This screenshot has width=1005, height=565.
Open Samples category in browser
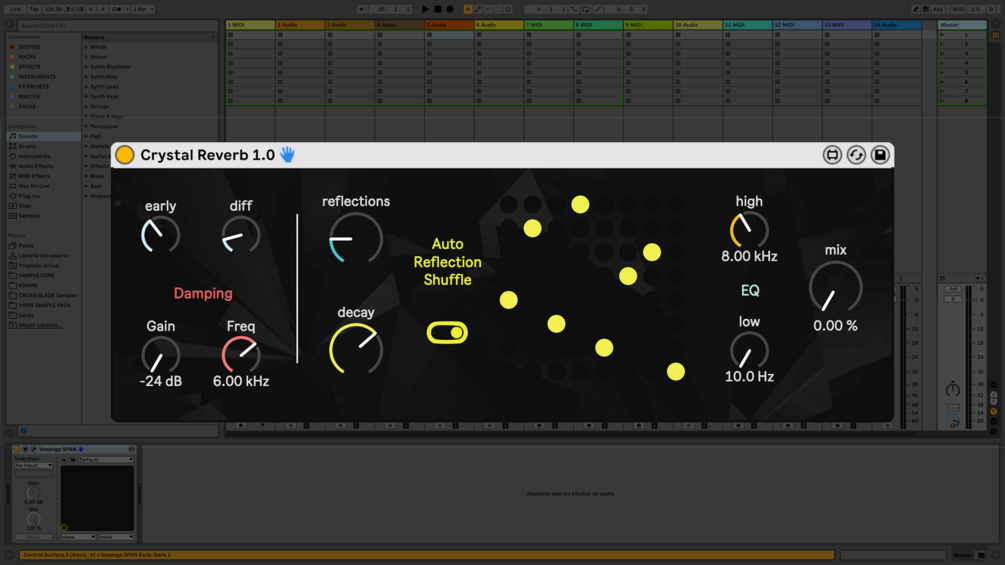pos(29,216)
